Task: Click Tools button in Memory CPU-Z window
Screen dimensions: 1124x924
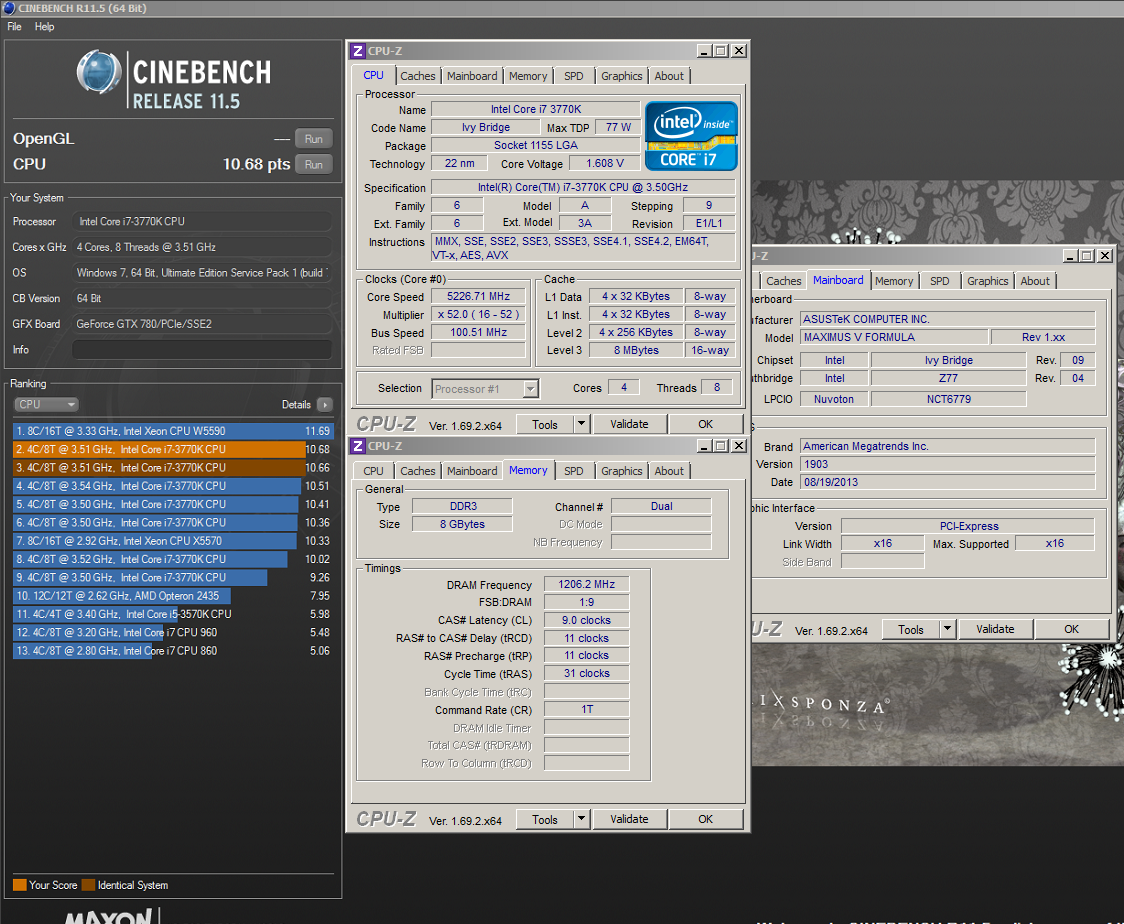Action: 545,819
